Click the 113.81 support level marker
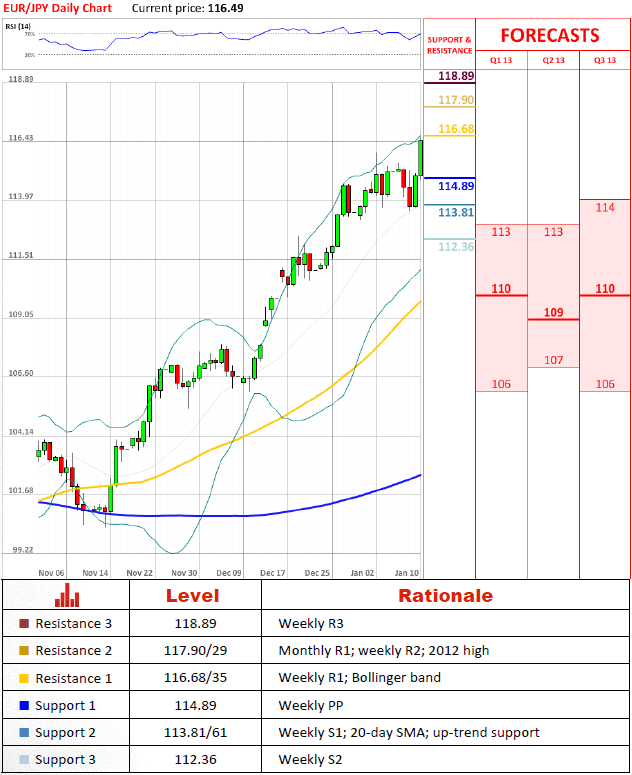The height and width of the screenshot is (775, 632). [x=456, y=213]
